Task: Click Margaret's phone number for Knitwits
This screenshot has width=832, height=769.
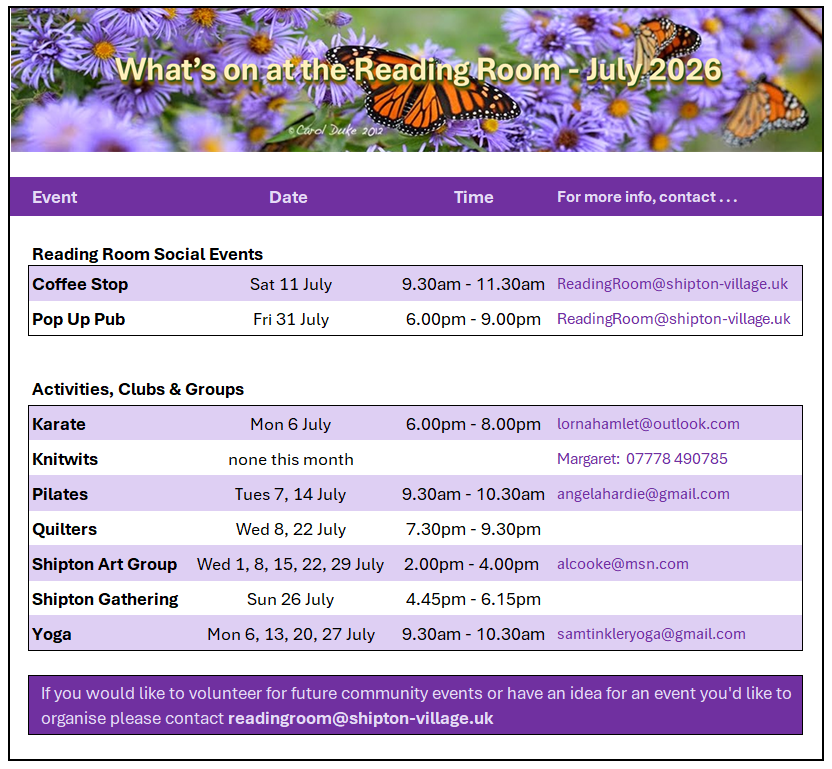Action: [x=677, y=459]
